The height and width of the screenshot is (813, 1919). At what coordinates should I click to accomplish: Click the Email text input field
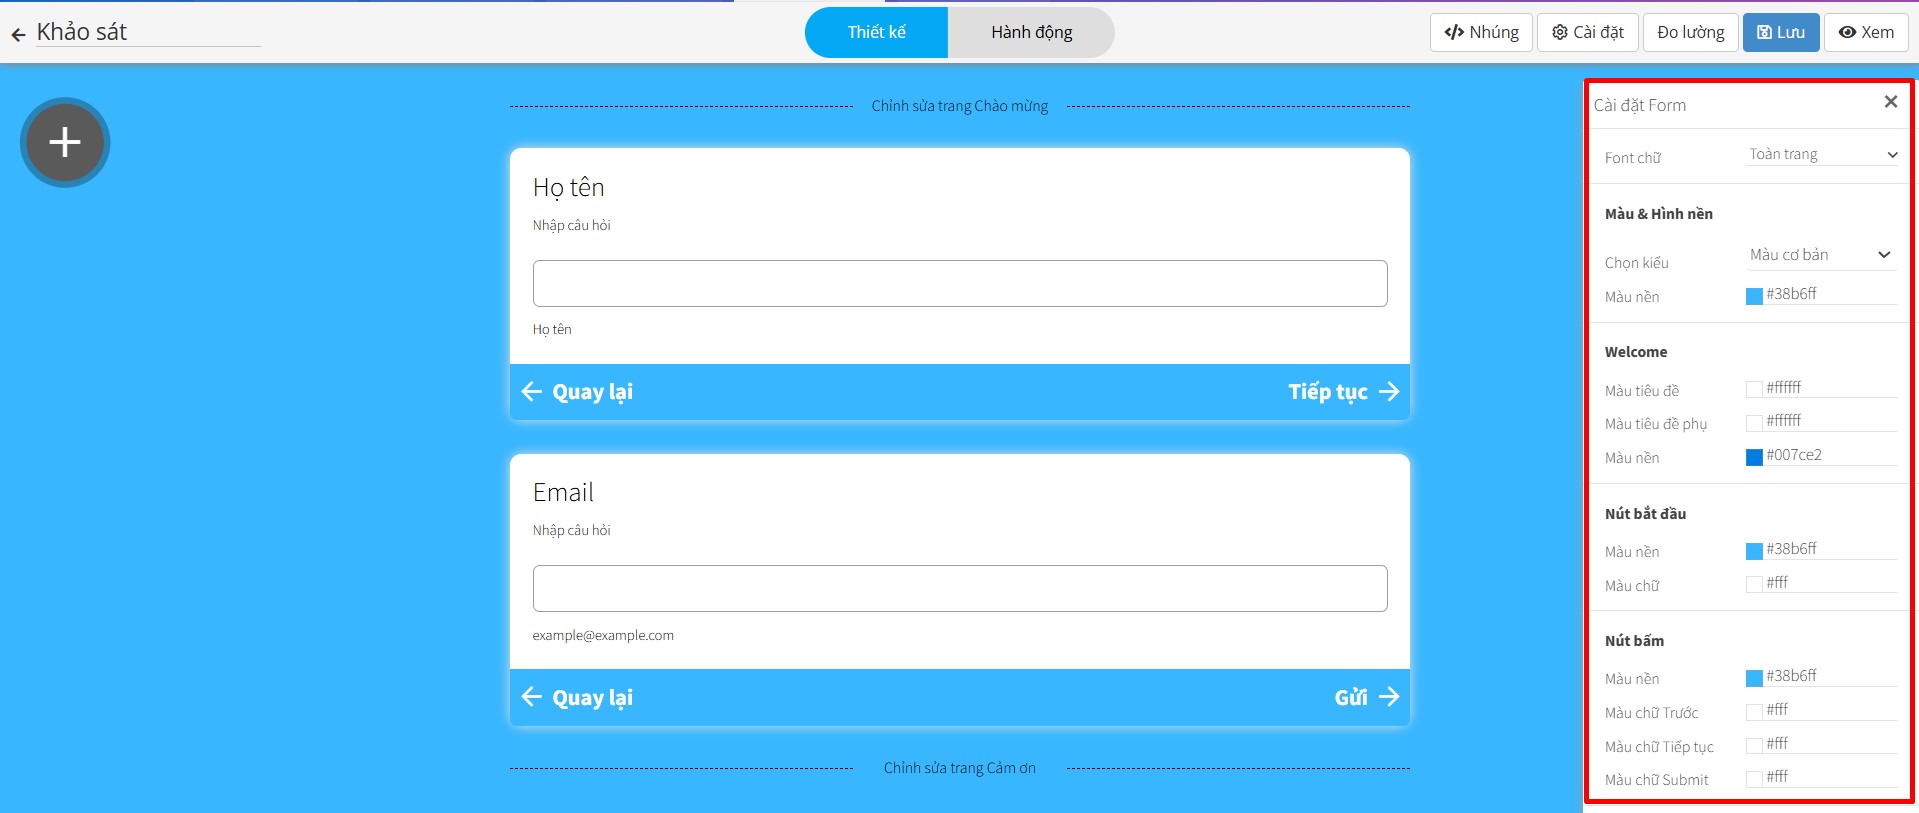(959, 588)
